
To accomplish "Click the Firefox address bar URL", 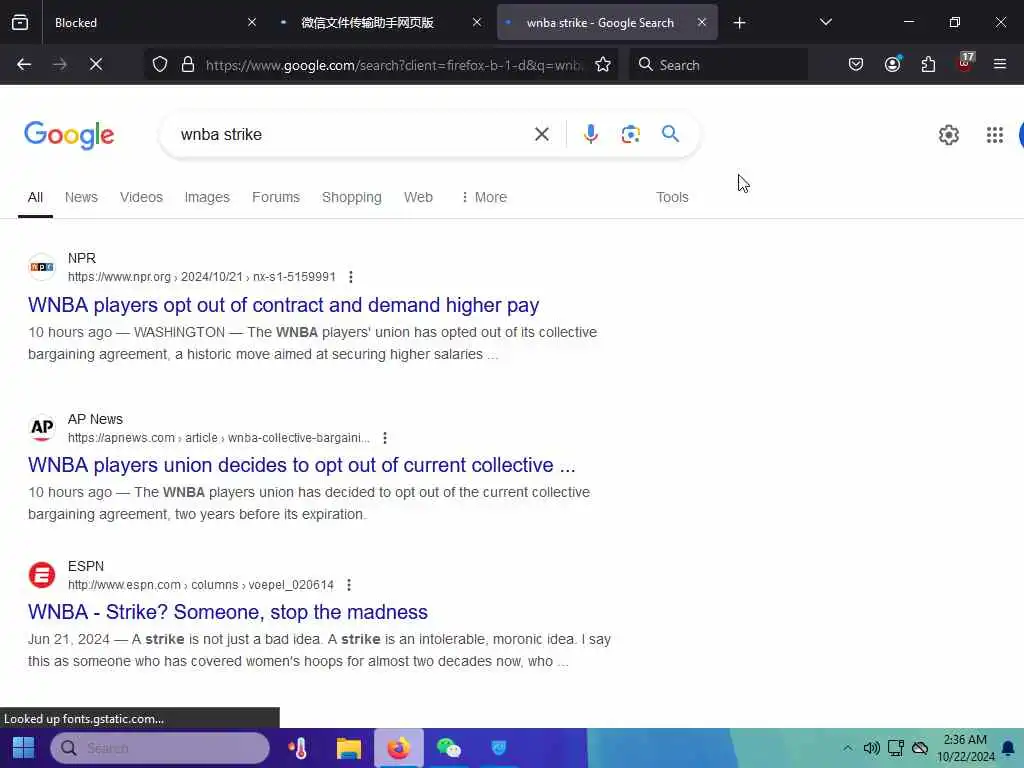I will click(394, 65).
